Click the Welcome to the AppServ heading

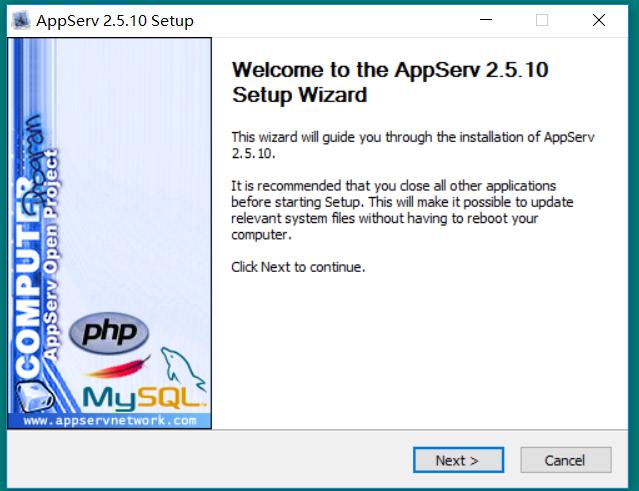390,82
